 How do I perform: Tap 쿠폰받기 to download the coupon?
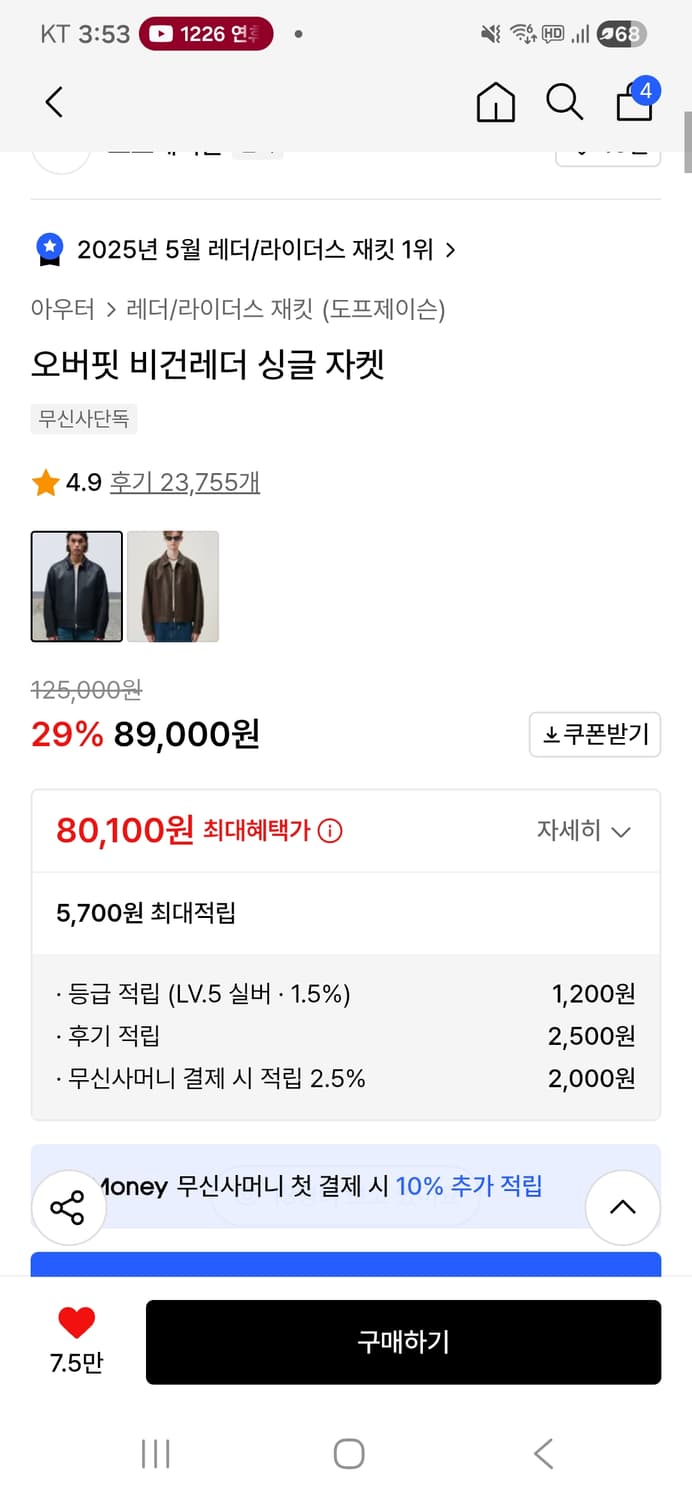coord(594,734)
